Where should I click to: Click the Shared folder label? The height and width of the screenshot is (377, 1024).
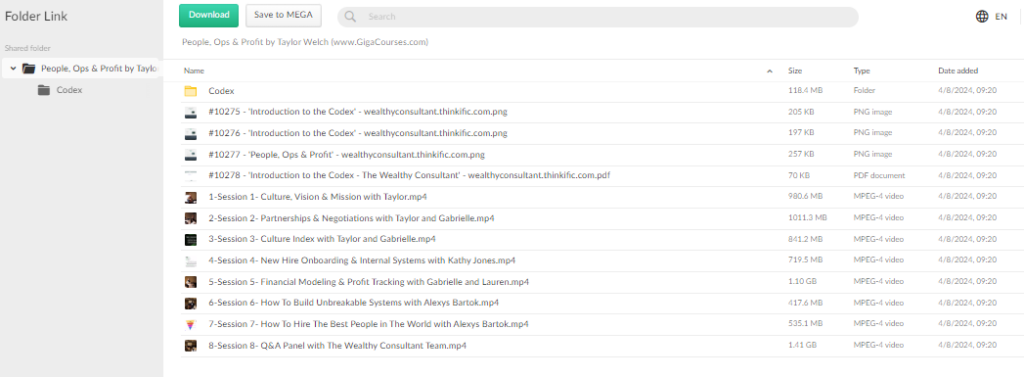(27, 48)
